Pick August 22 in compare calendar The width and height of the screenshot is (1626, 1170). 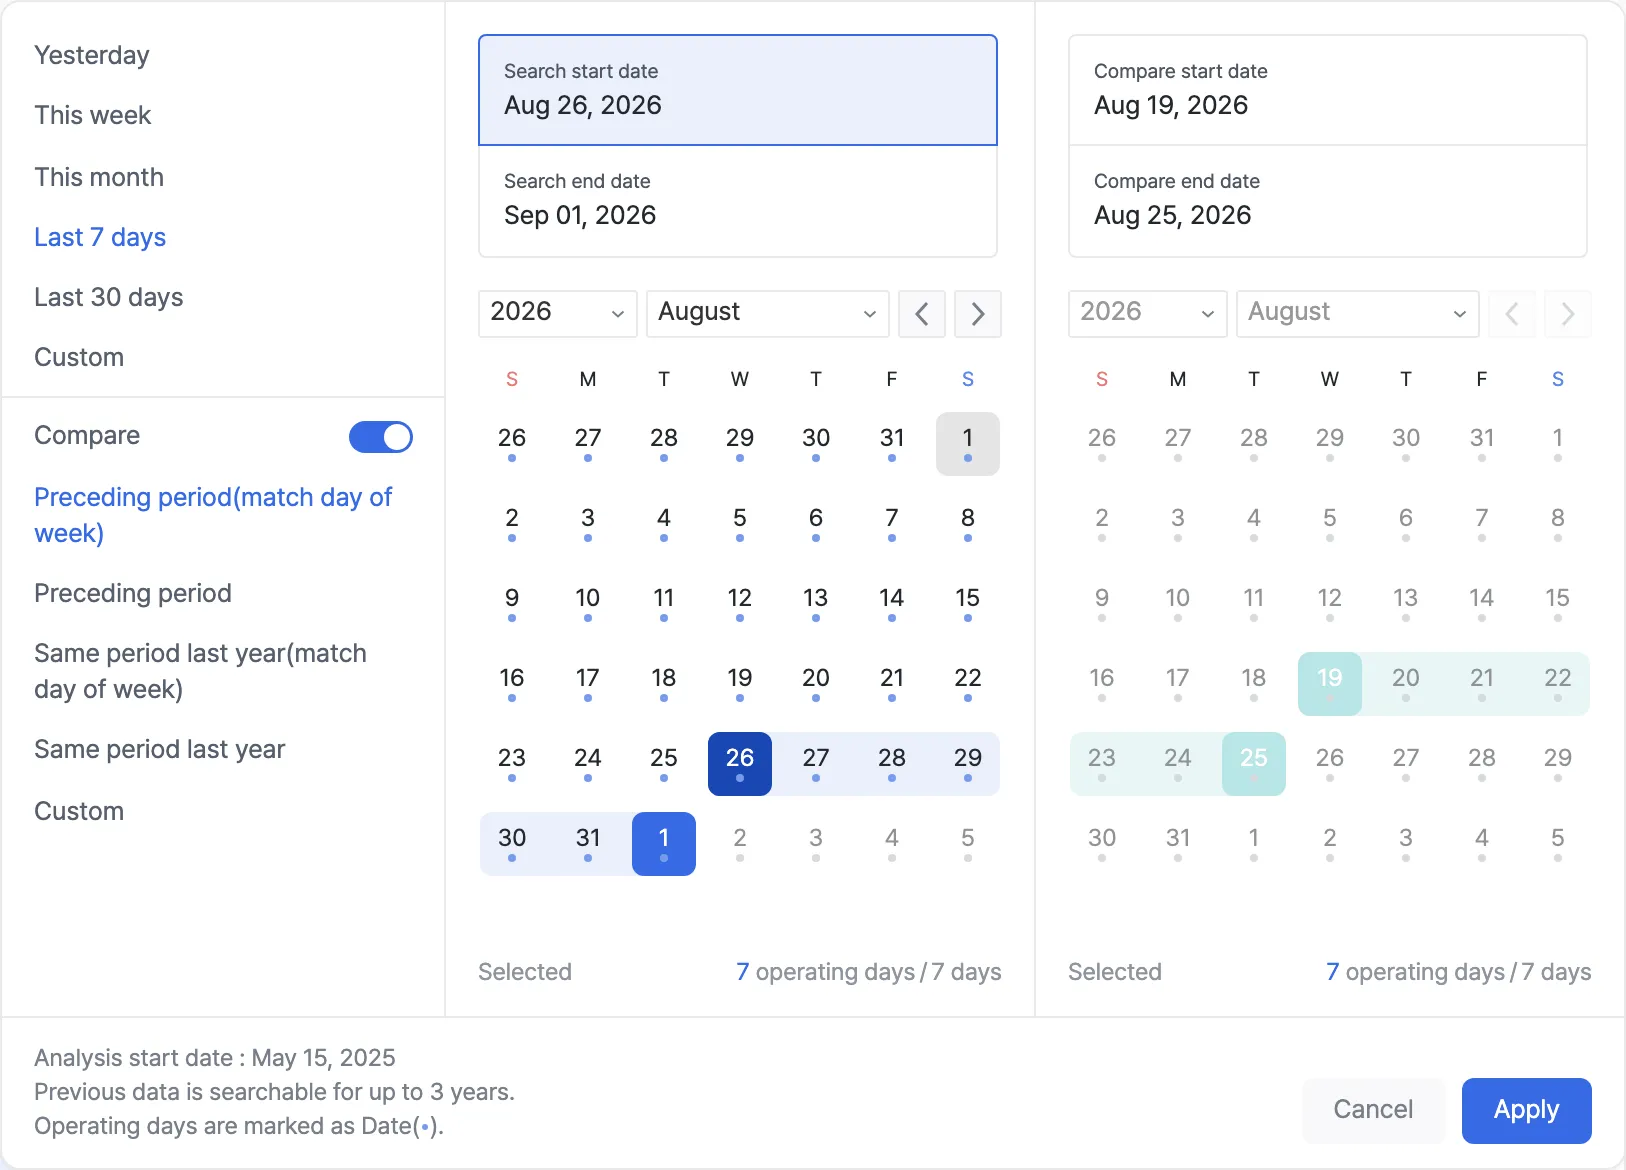point(1558,684)
